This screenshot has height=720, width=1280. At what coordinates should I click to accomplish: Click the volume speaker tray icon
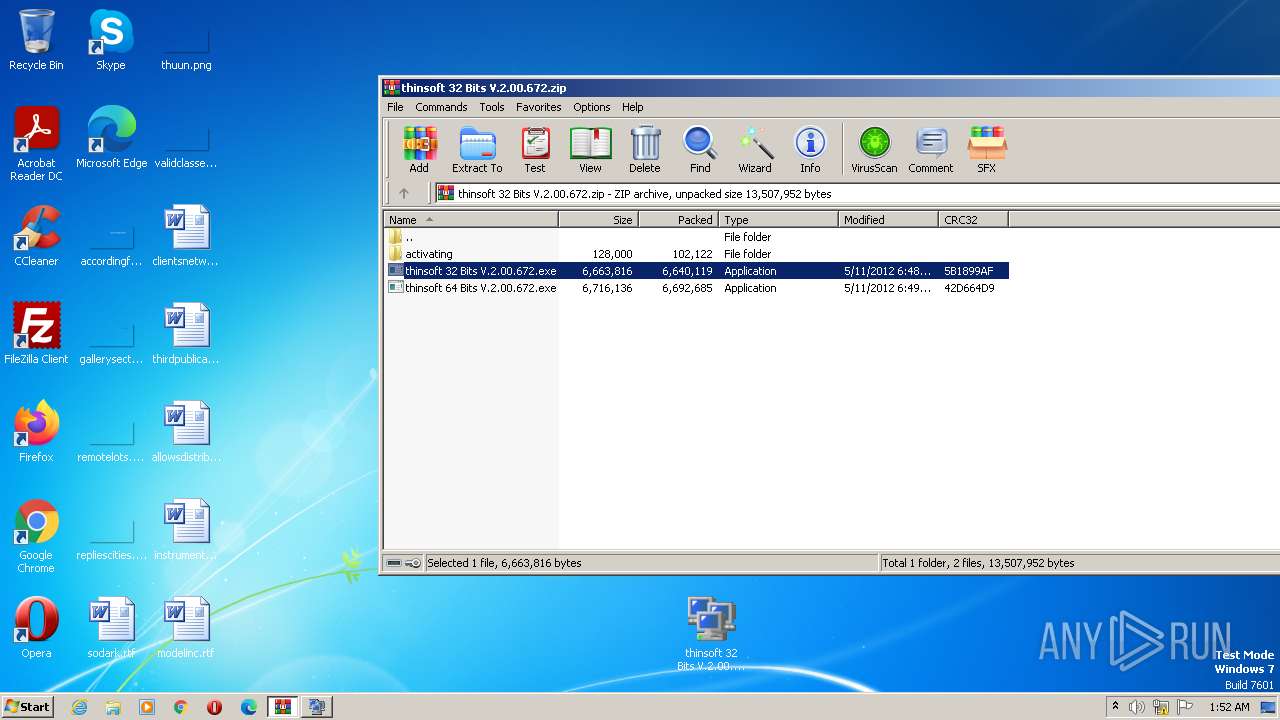(x=1137, y=707)
